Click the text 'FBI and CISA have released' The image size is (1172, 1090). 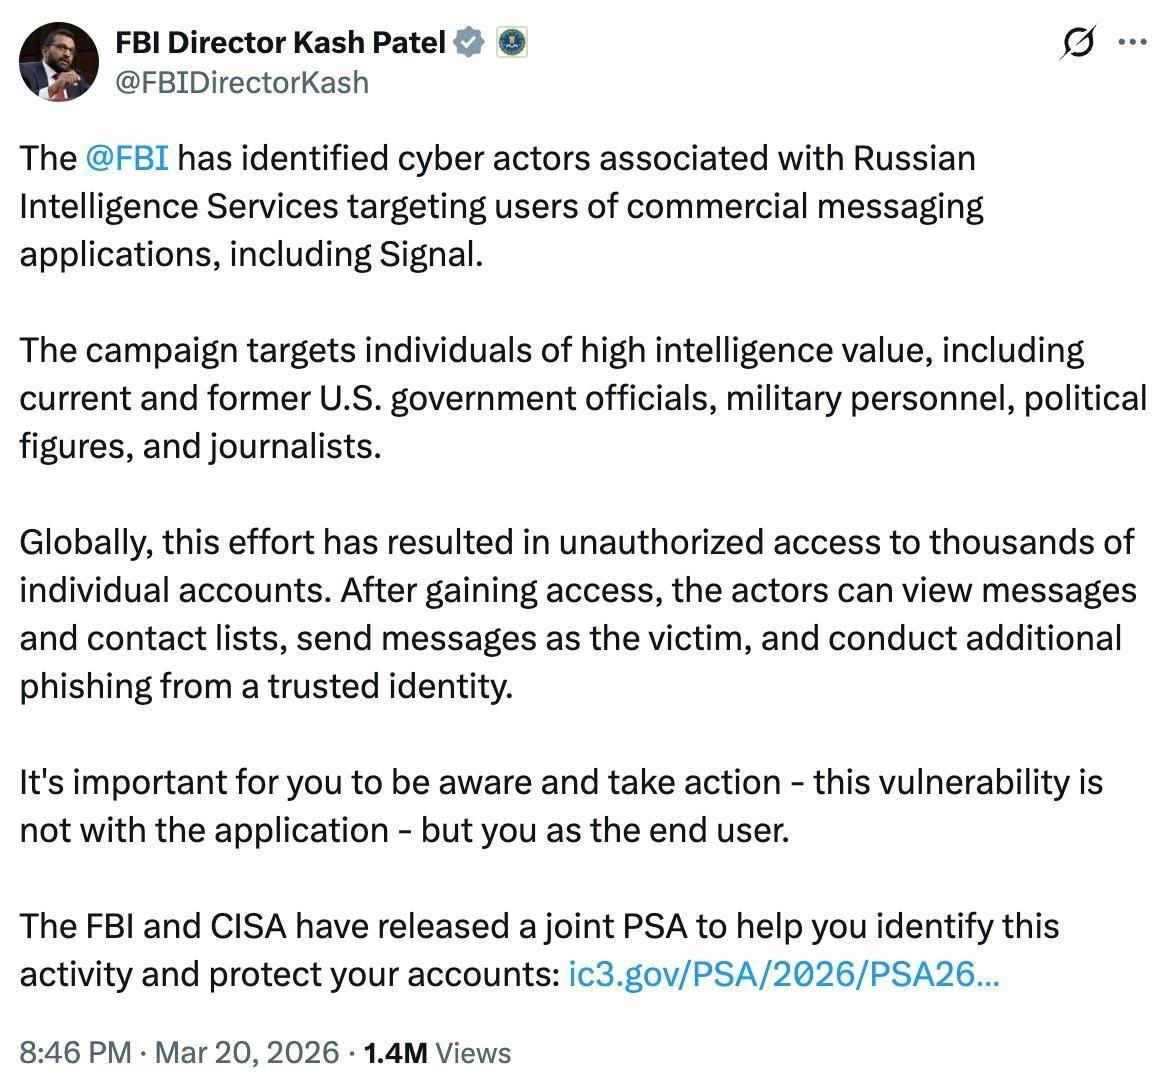(298, 926)
